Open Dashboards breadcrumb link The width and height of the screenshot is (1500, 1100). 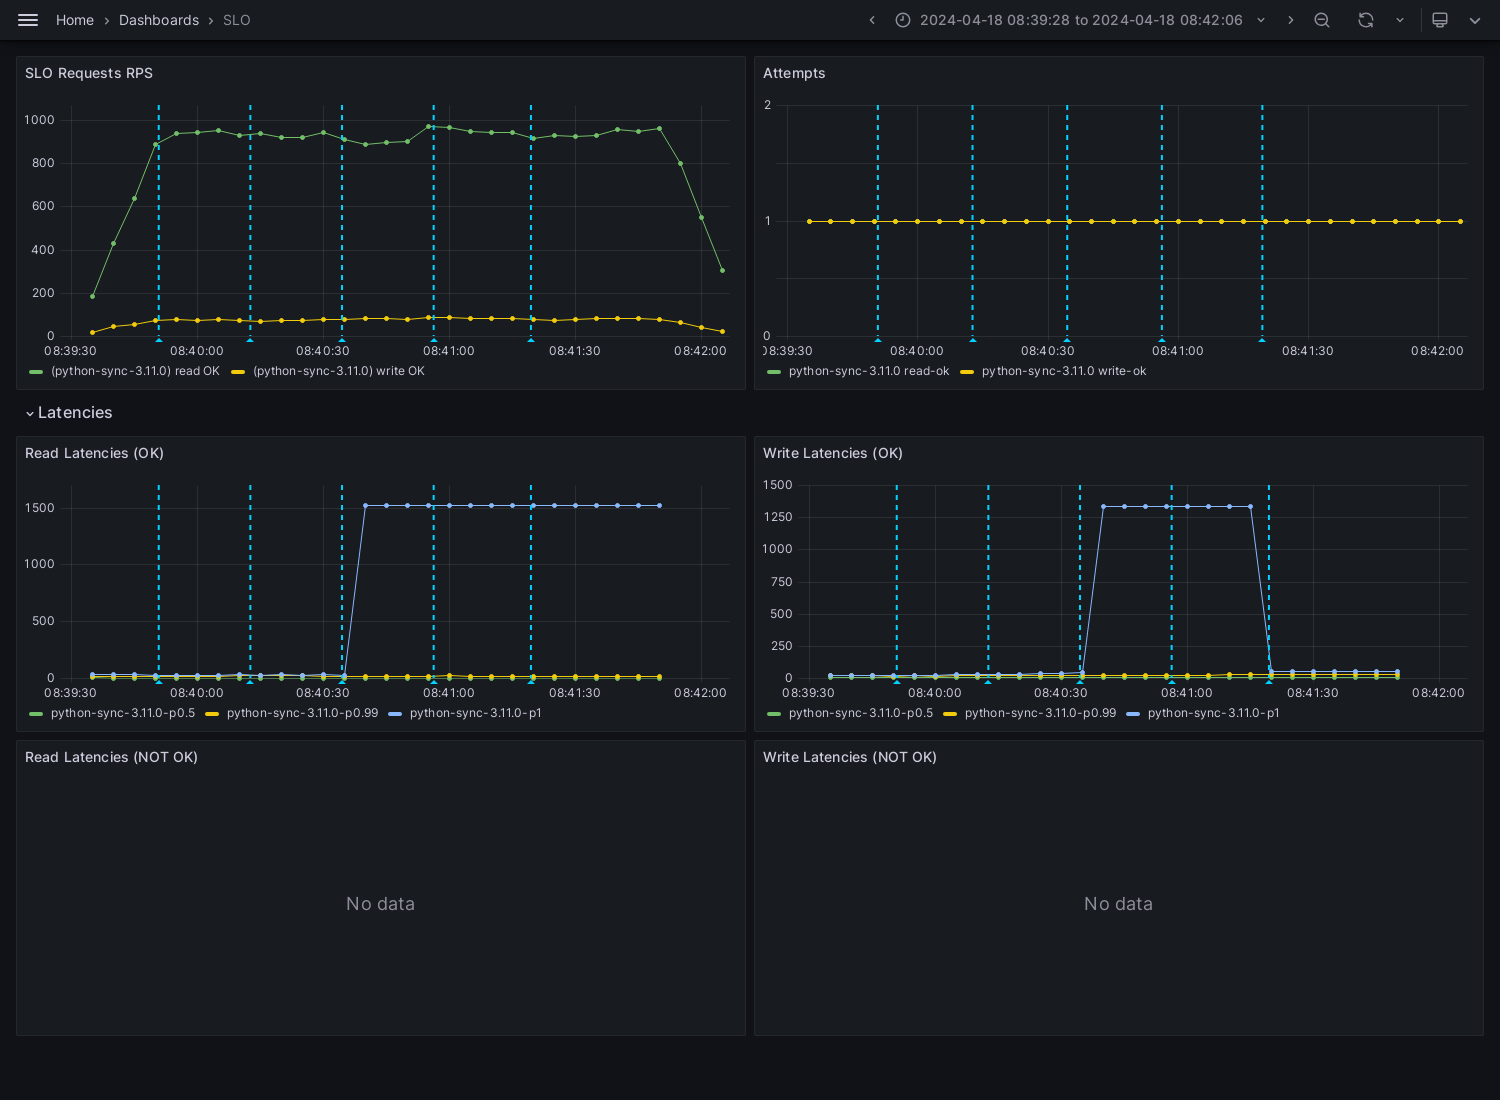(159, 20)
